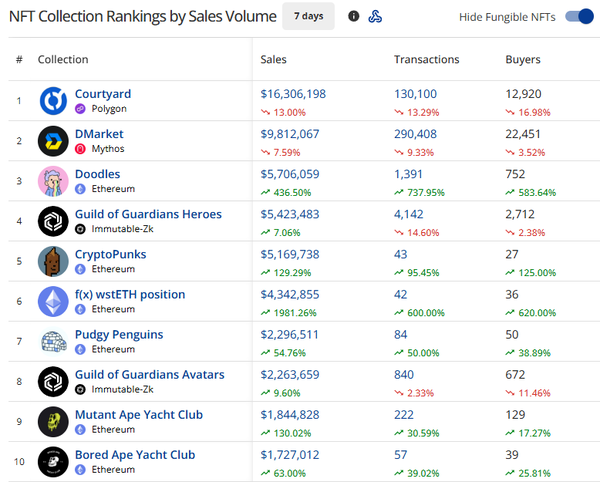Click the info icon next to 7 days

(x=354, y=16)
